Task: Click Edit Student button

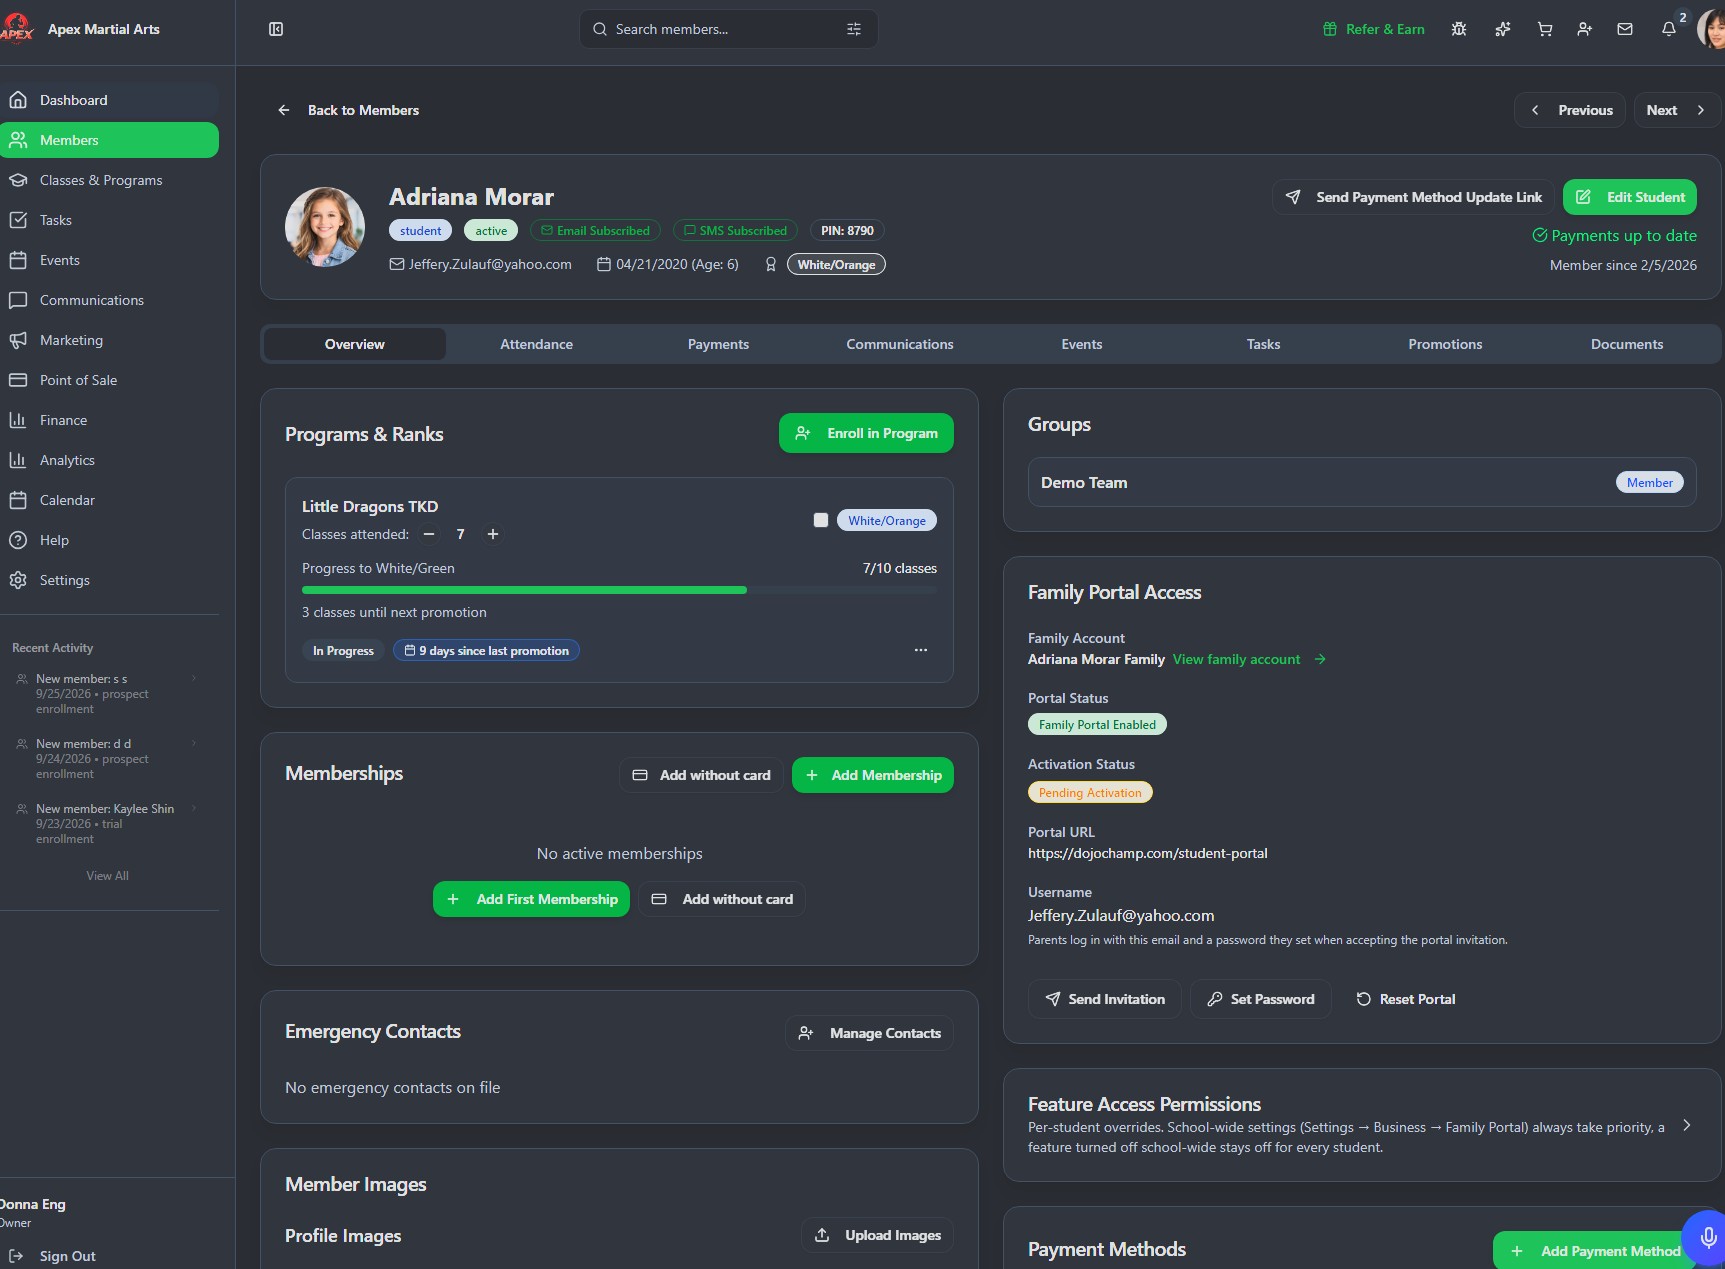Action: click(1630, 197)
